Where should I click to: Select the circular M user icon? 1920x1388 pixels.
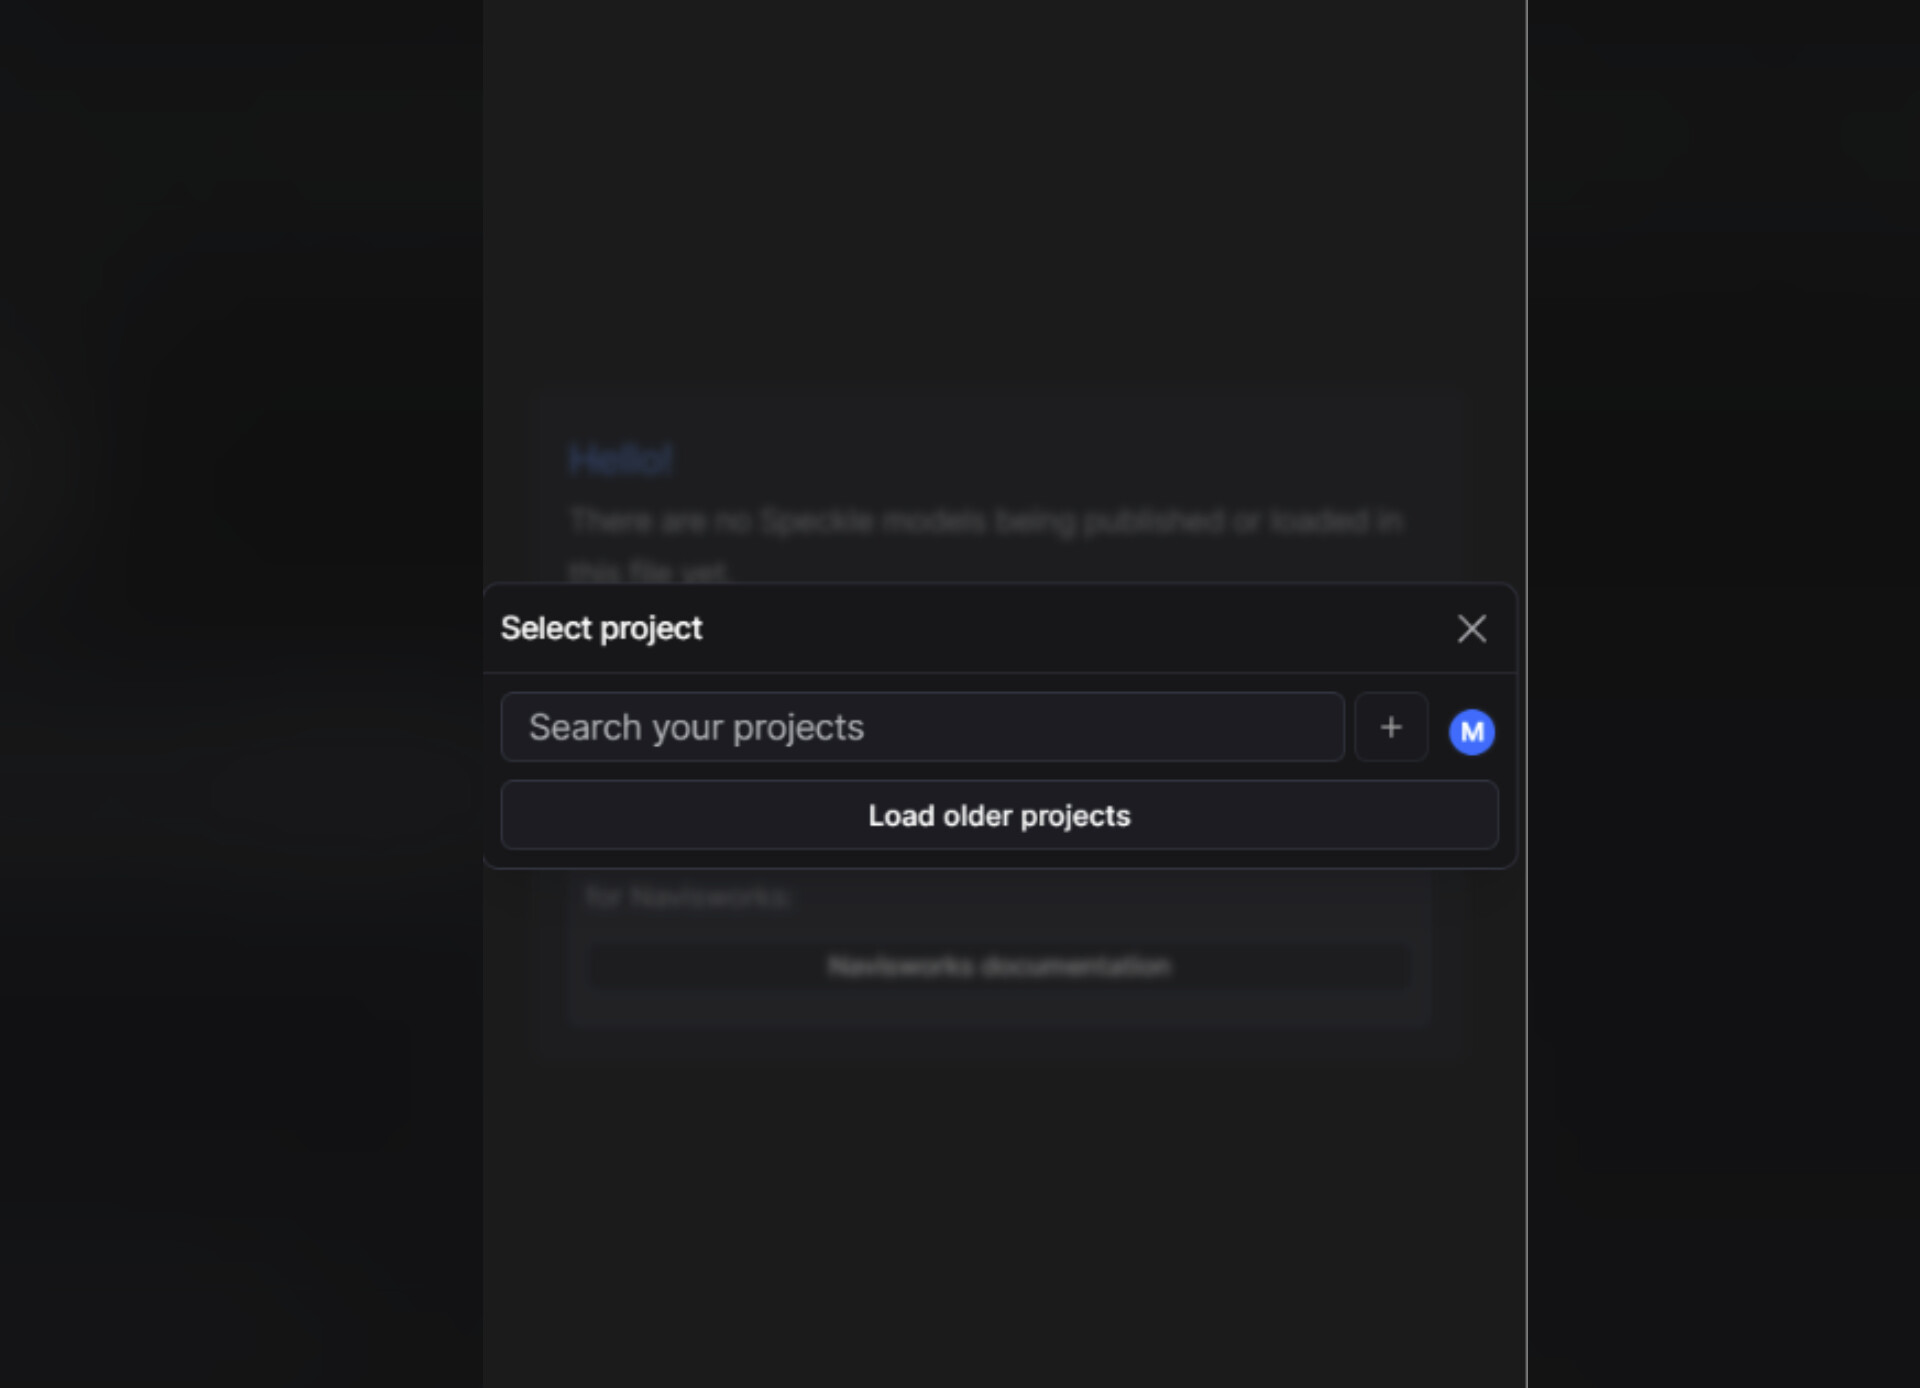[1472, 732]
